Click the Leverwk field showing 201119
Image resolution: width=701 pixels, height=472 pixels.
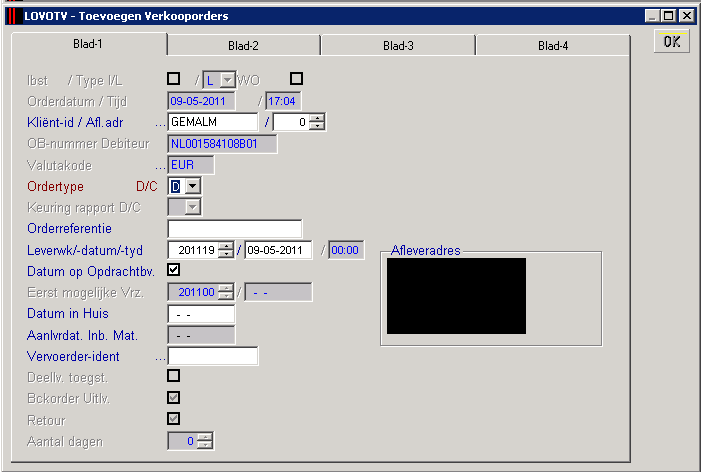click(193, 250)
